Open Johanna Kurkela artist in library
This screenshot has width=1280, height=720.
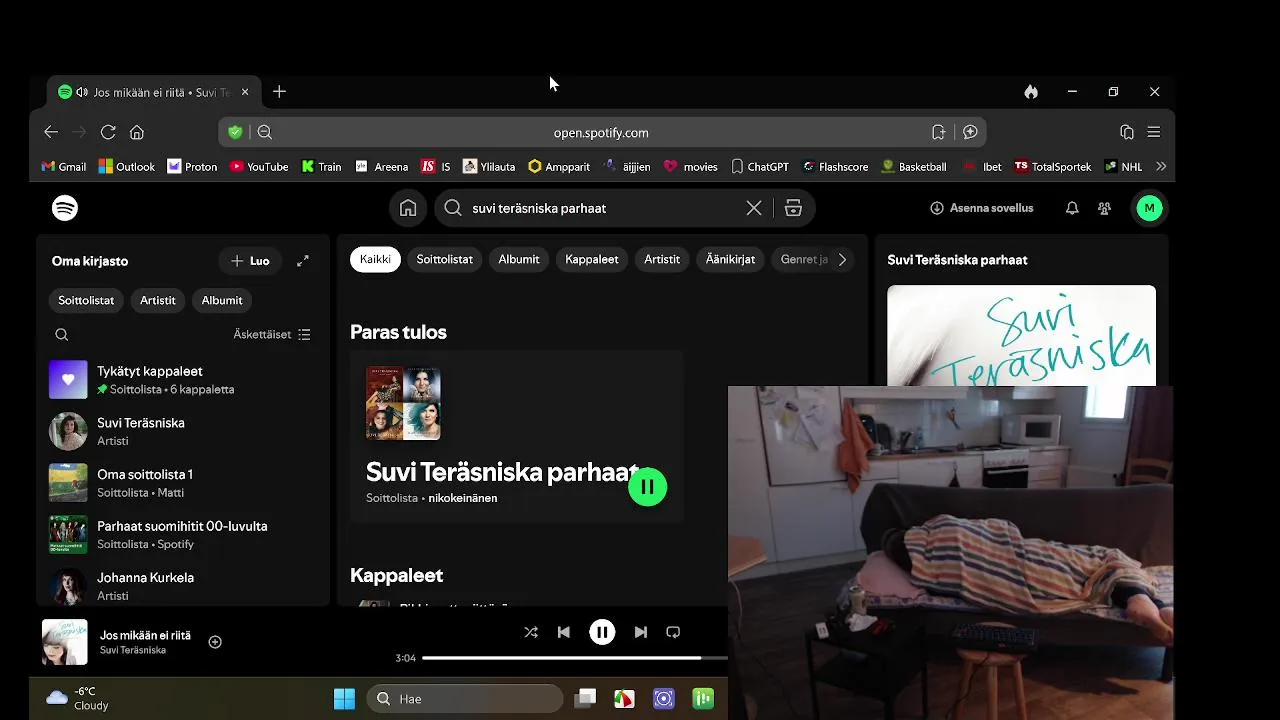point(183,586)
